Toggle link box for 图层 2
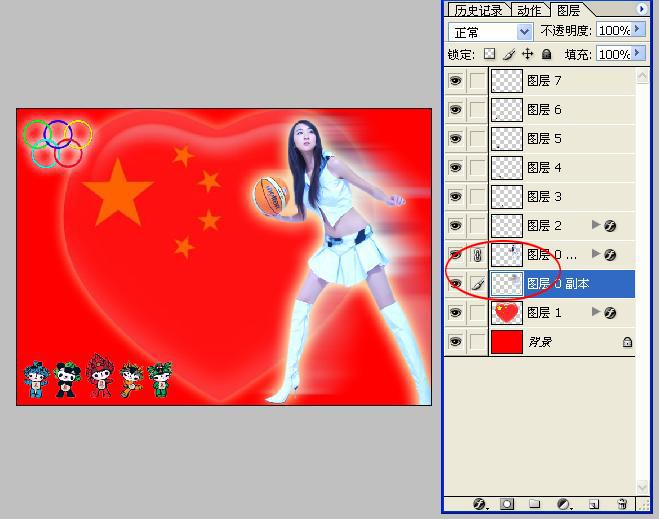 pyautogui.click(x=477, y=226)
